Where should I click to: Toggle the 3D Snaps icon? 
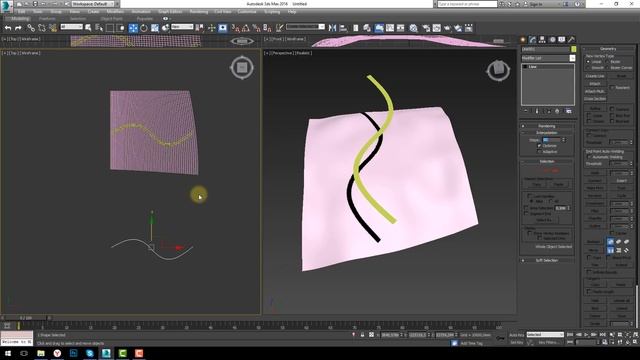point(236,28)
